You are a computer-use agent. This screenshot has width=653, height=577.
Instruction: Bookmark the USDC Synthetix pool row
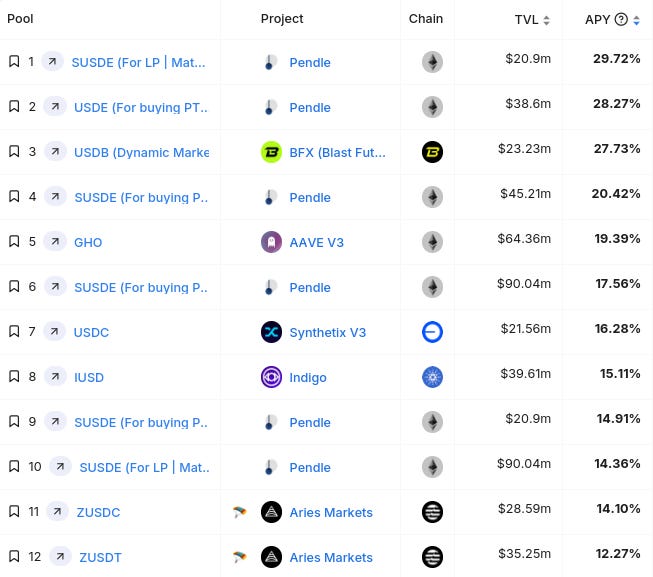14,331
